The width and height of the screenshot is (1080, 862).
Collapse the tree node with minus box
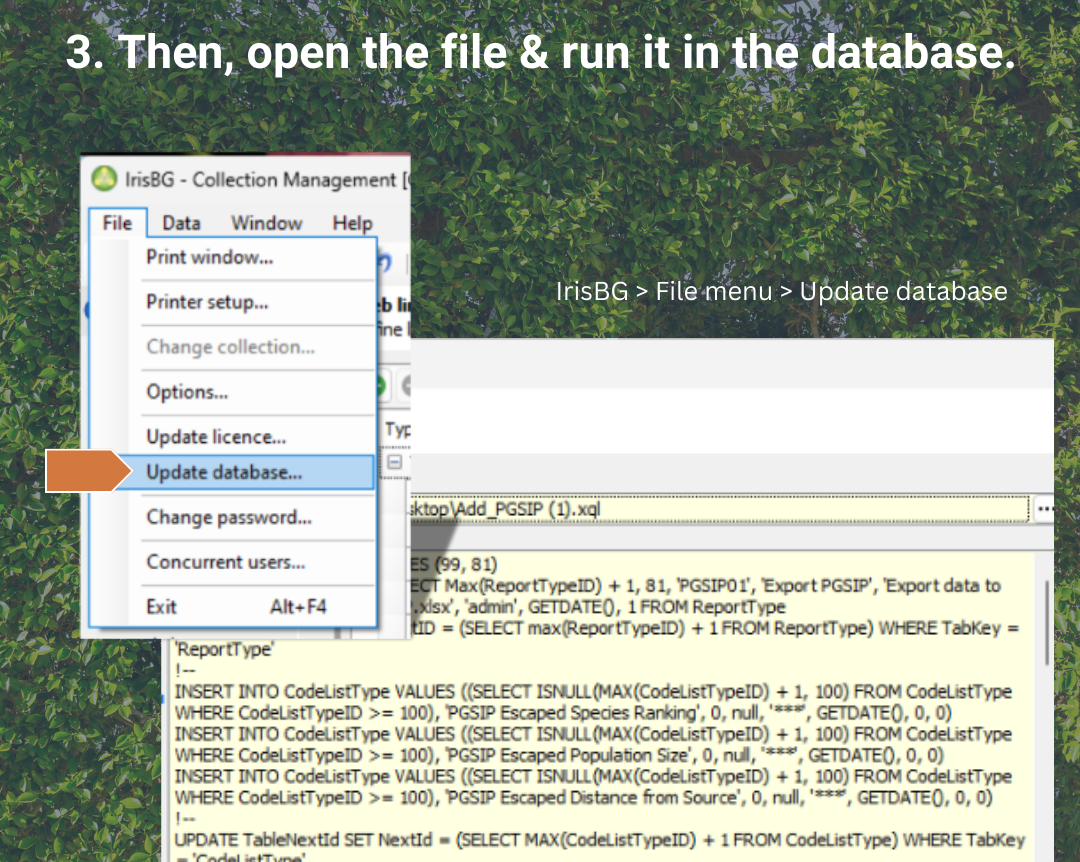point(395,462)
